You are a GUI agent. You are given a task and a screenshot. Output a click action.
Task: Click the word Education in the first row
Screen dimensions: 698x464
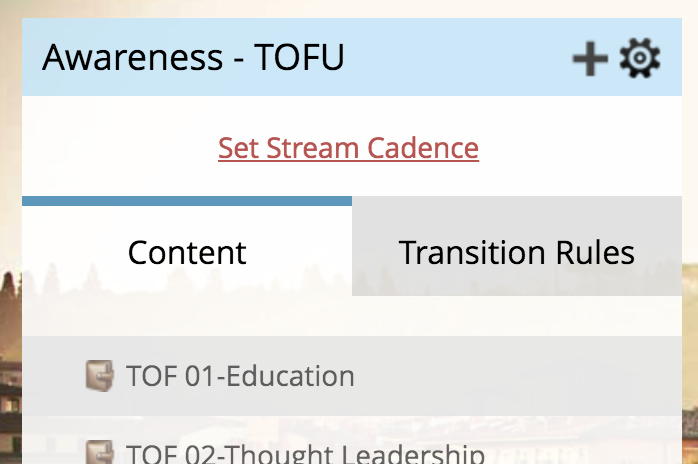291,376
